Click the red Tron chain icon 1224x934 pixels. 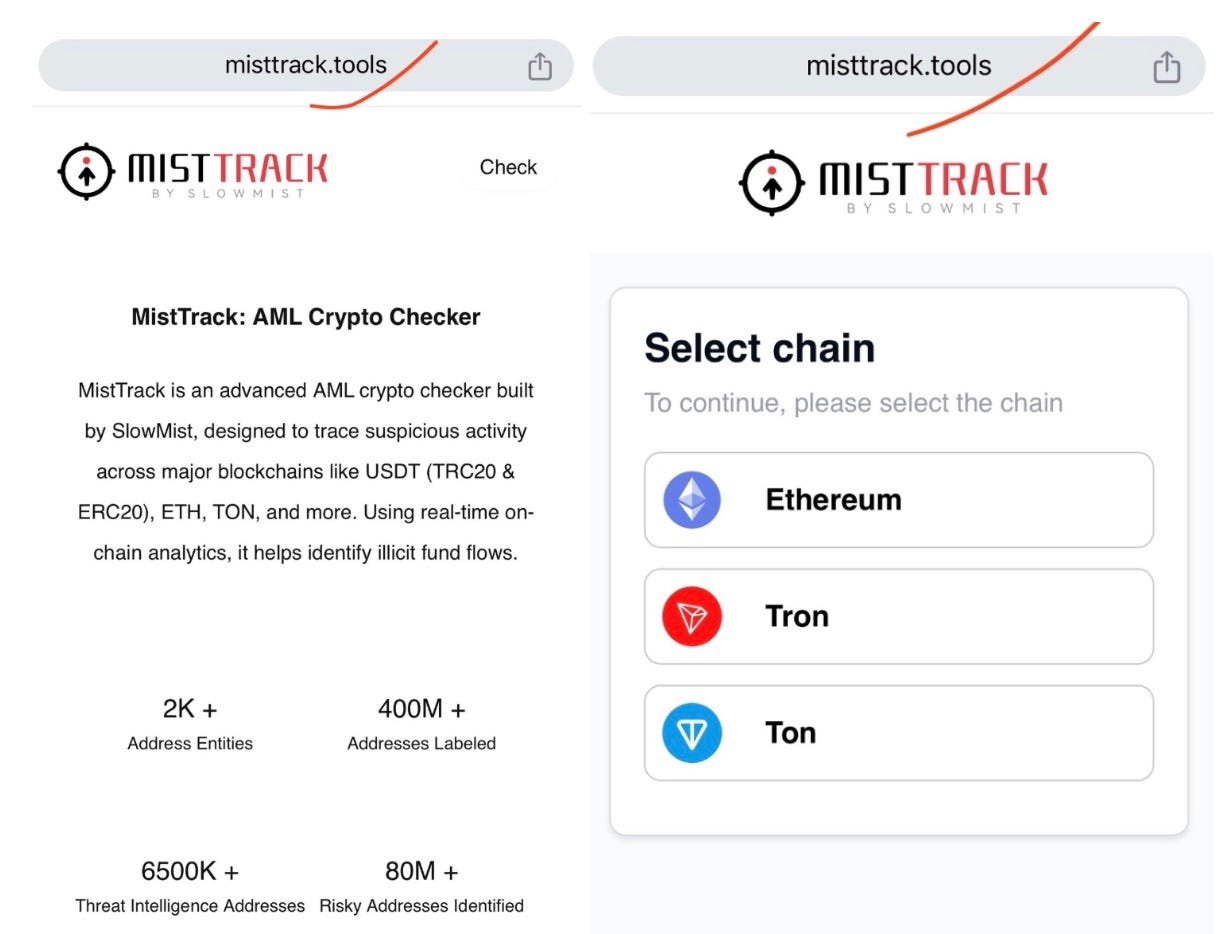click(x=690, y=616)
